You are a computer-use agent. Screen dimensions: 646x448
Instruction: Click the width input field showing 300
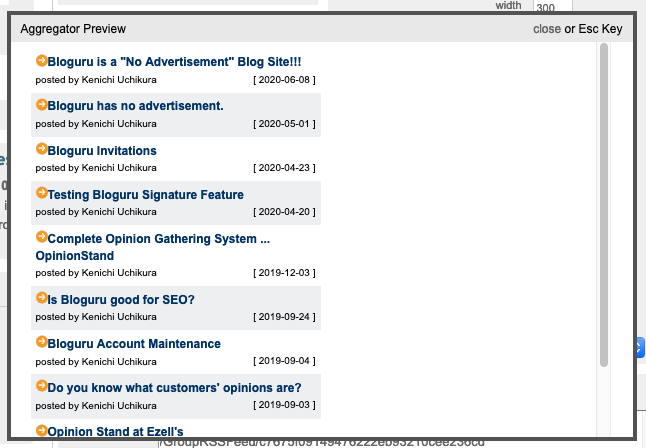tap(553, 7)
